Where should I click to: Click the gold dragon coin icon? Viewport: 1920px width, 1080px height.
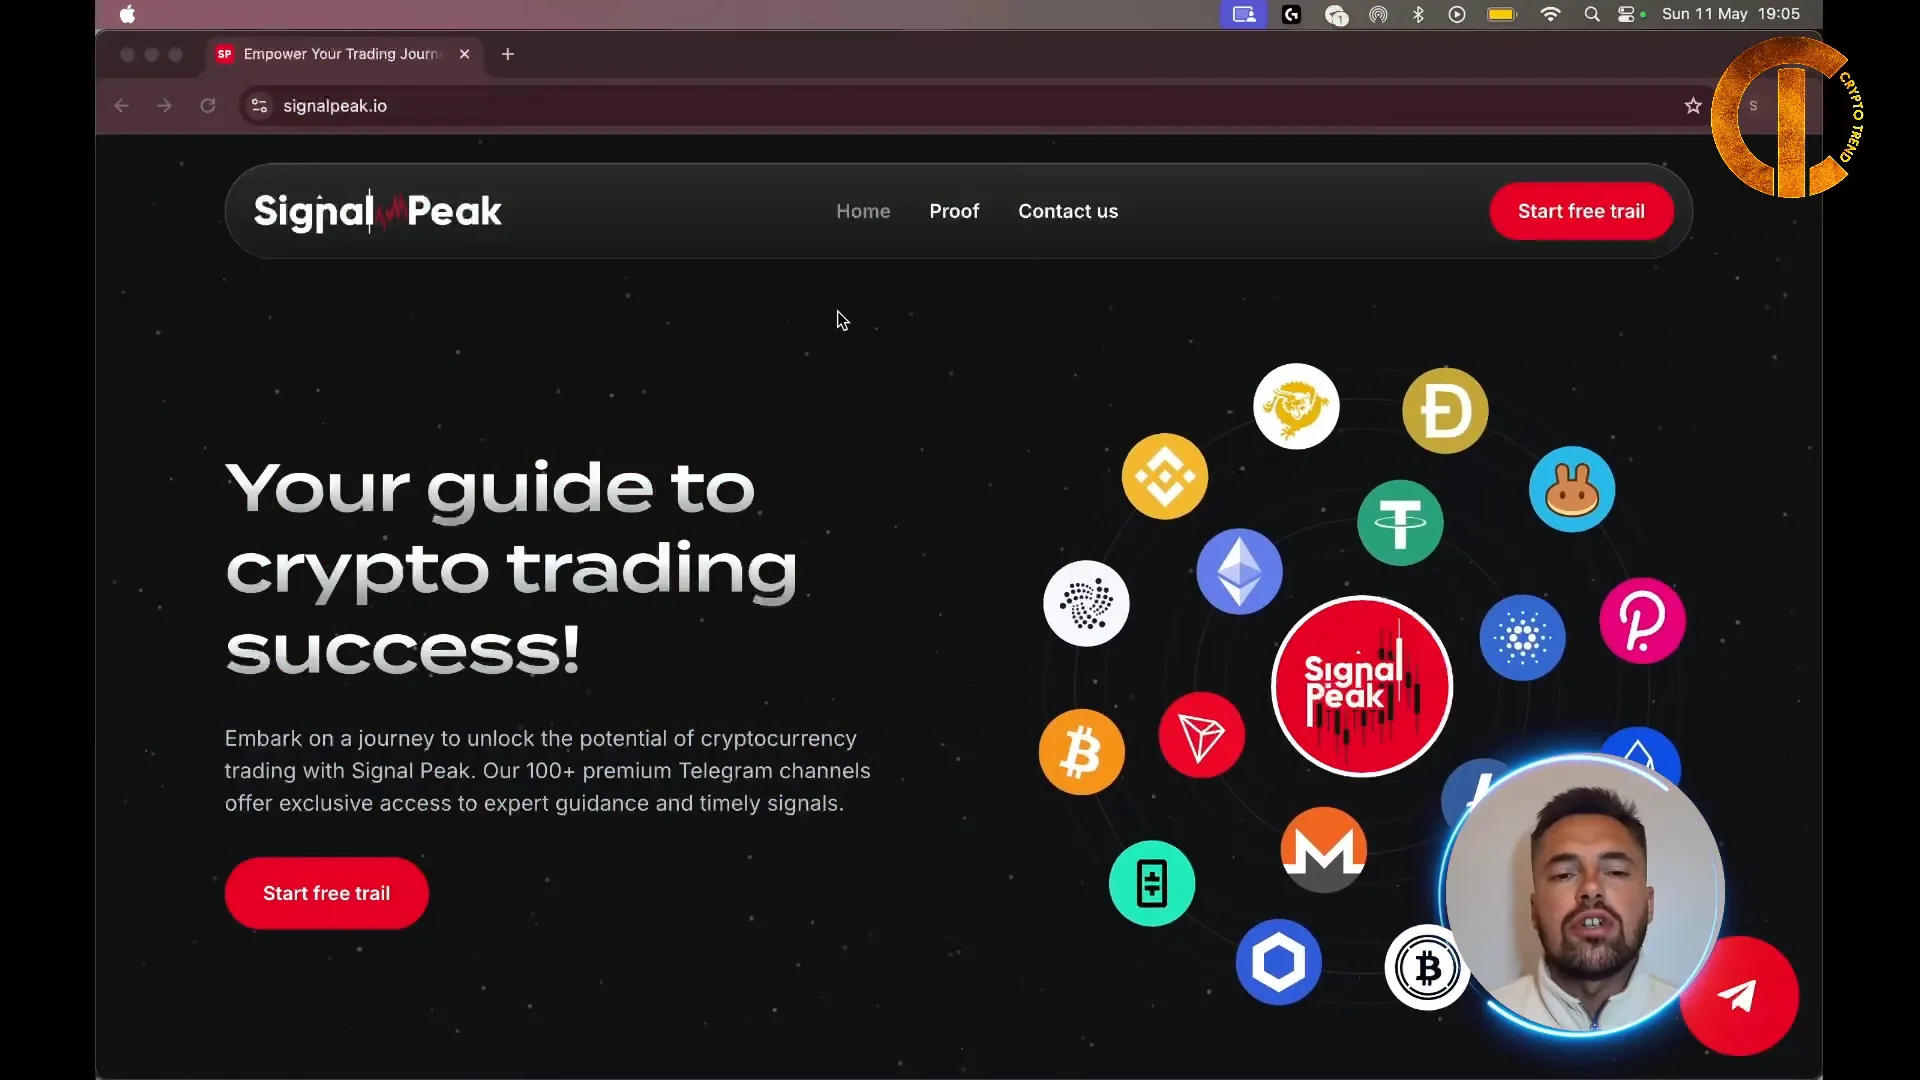click(1296, 406)
